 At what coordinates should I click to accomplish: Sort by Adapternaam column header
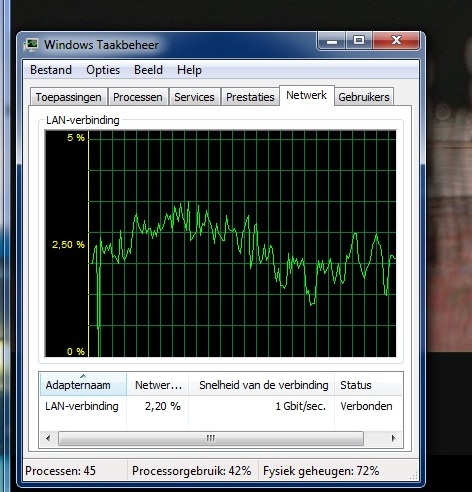[83, 384]
